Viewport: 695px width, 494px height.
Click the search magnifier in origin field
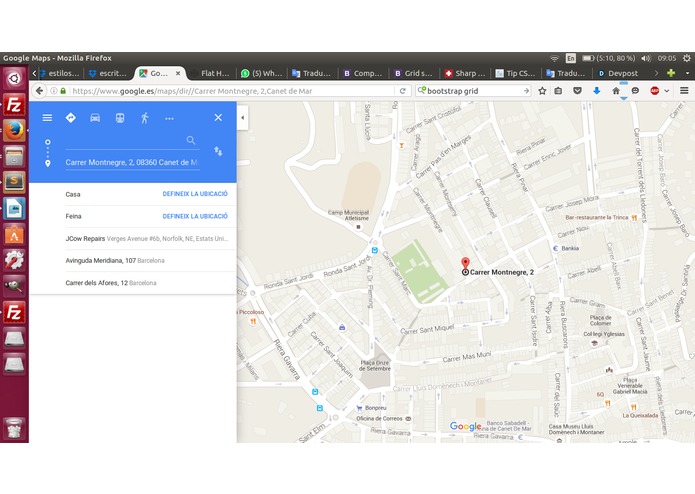191,140
